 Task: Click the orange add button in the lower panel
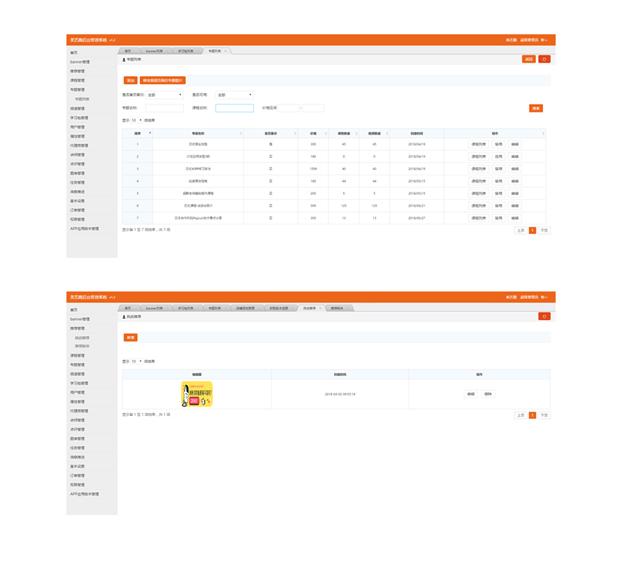(130, 338)
